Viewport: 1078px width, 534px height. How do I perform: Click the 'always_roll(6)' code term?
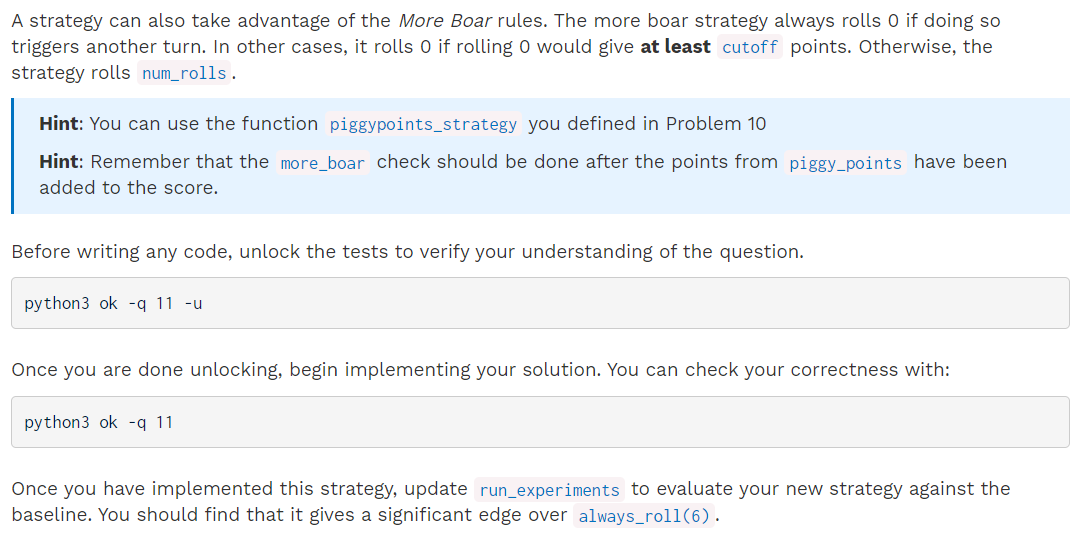coord(644,515)
